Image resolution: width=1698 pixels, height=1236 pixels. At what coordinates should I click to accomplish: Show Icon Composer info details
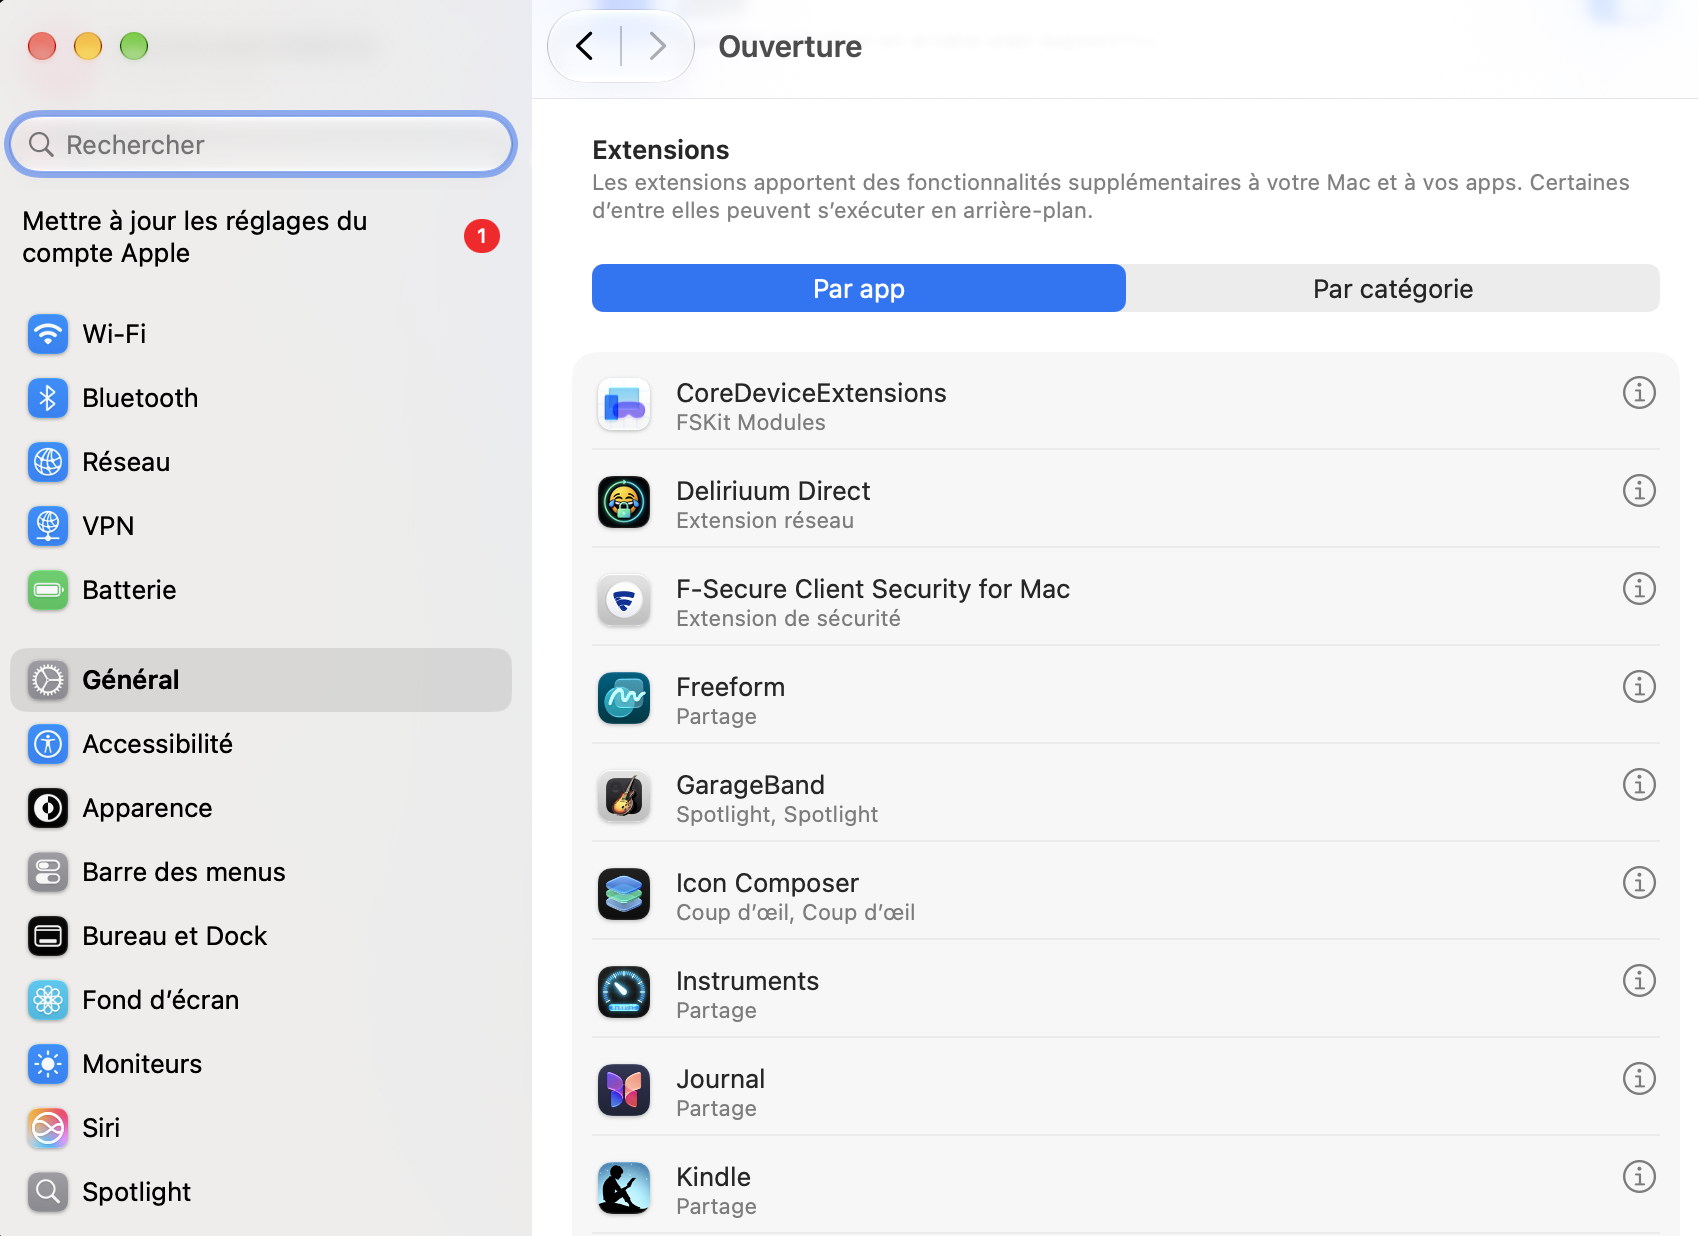pos(1638,883)
